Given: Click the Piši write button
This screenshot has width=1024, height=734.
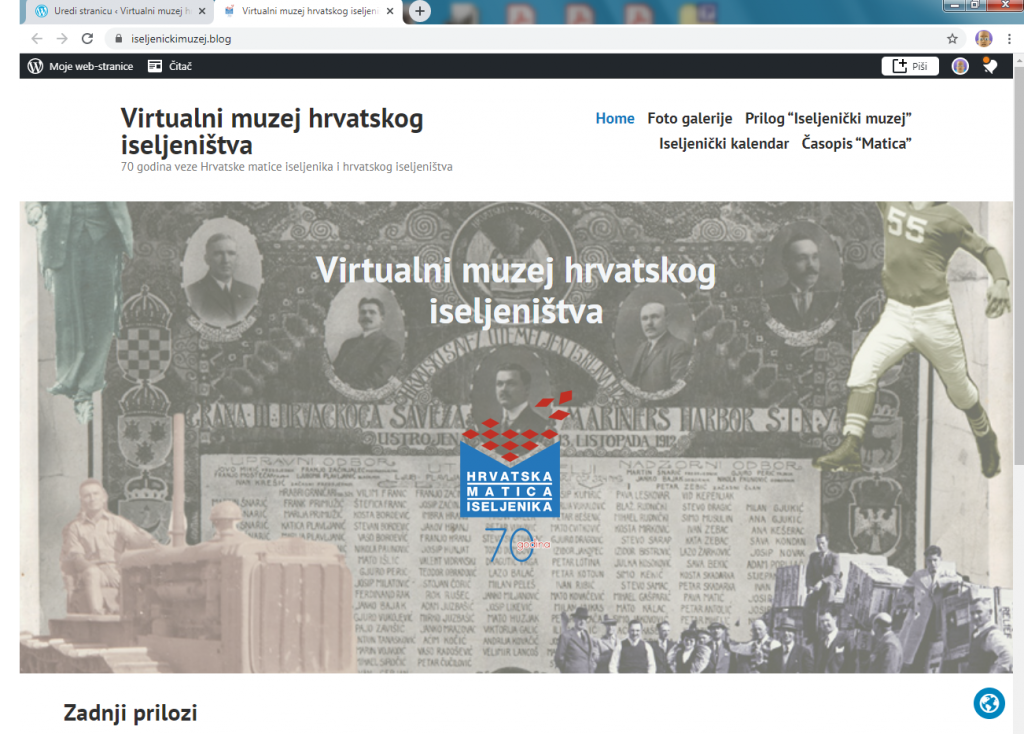Looking at the screenshot, I should click(910, 66).
